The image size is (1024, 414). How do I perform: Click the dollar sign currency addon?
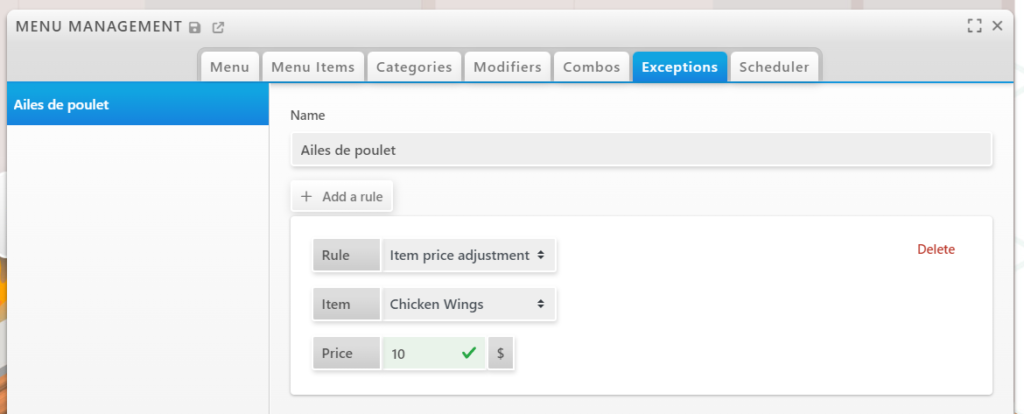tap(500, 353)
